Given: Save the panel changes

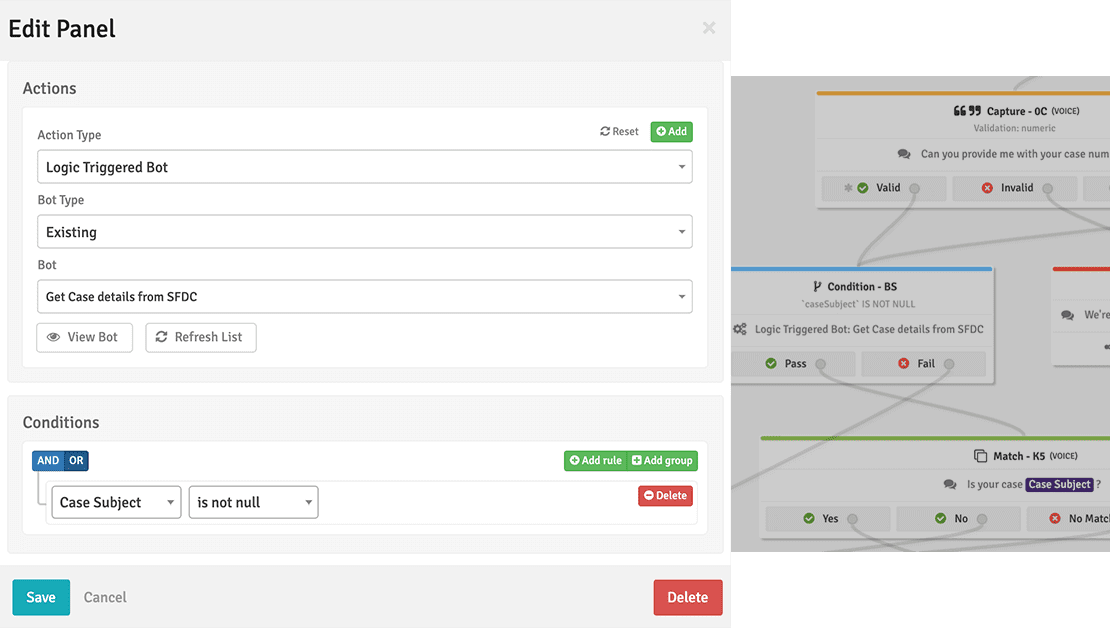Looking at the screenshot, I should [41, 597].
